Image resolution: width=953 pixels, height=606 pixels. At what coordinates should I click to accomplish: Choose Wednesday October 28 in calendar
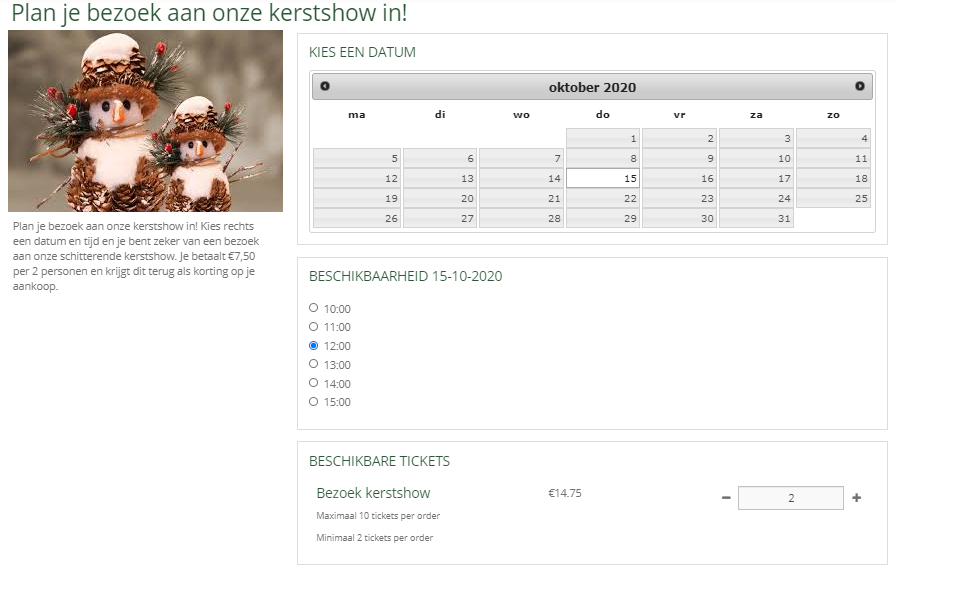click(521, 218)
